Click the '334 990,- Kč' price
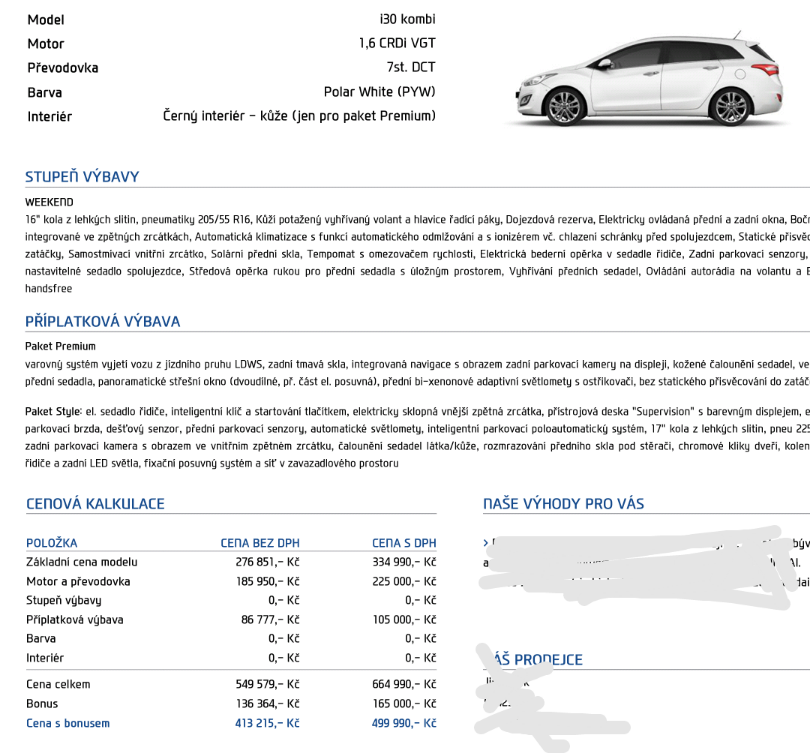 [404, 562]
